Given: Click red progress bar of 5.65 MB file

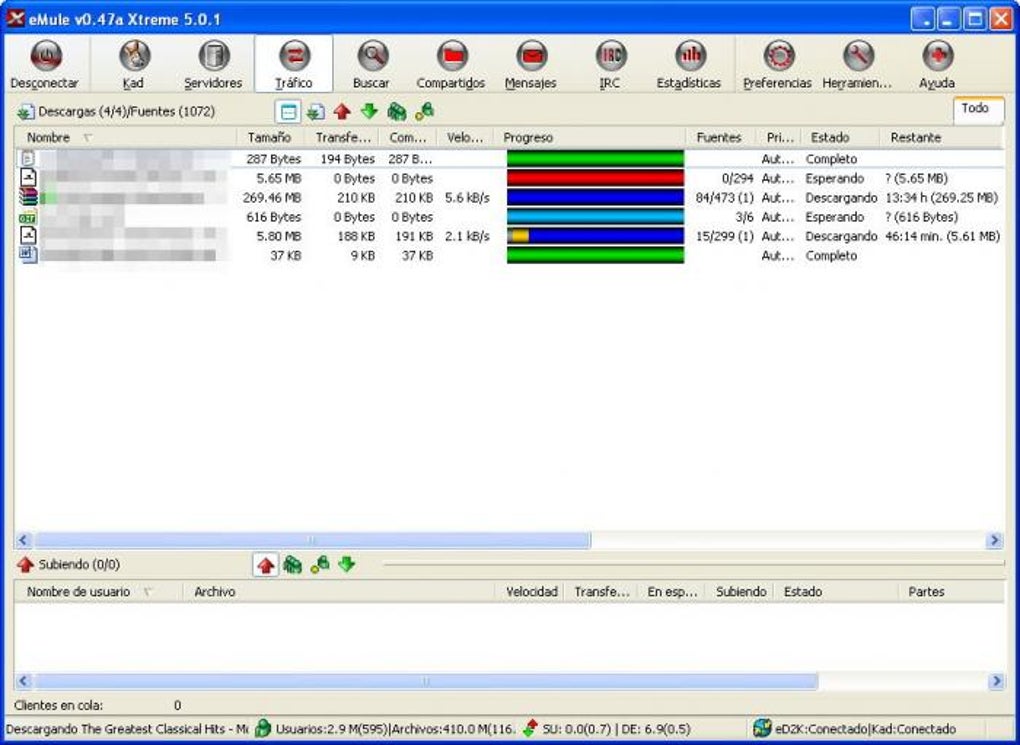Looking at the screenshot, I should click(x=595, y=178).
